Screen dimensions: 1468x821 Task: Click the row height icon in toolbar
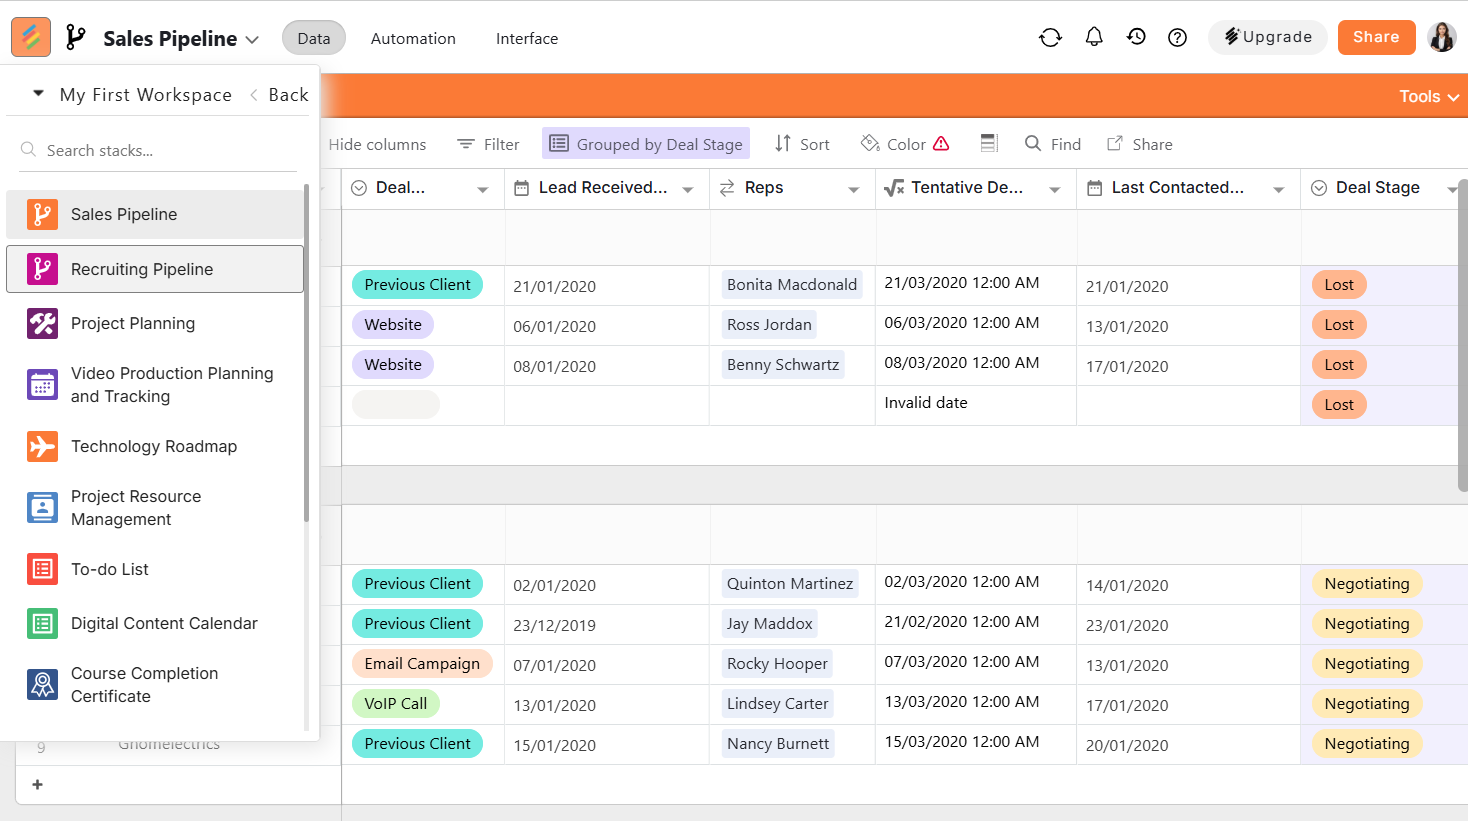coord(989,143)
